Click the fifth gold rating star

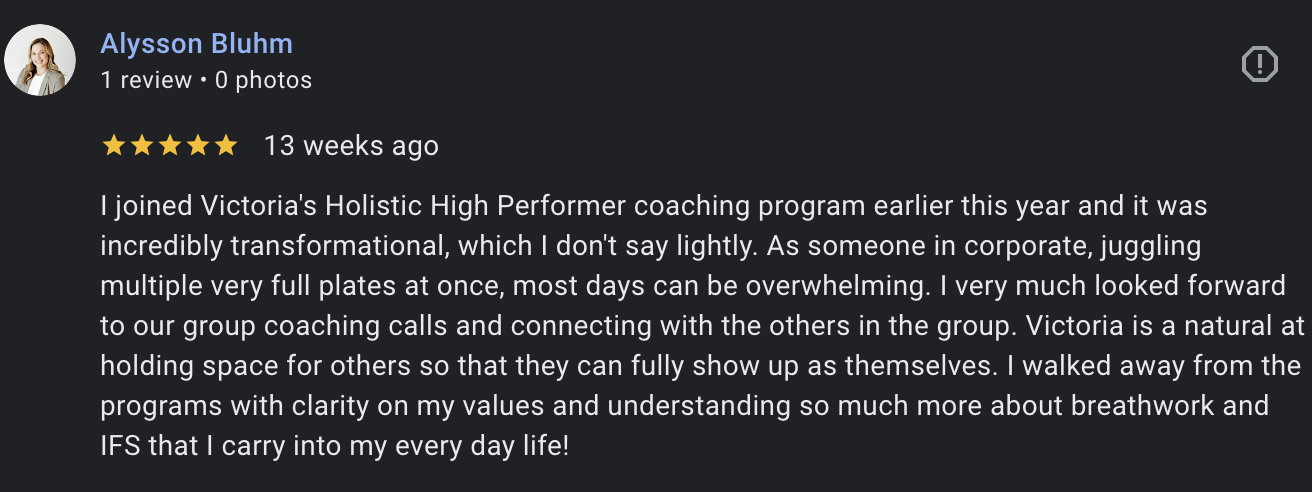tap(226, 146)
